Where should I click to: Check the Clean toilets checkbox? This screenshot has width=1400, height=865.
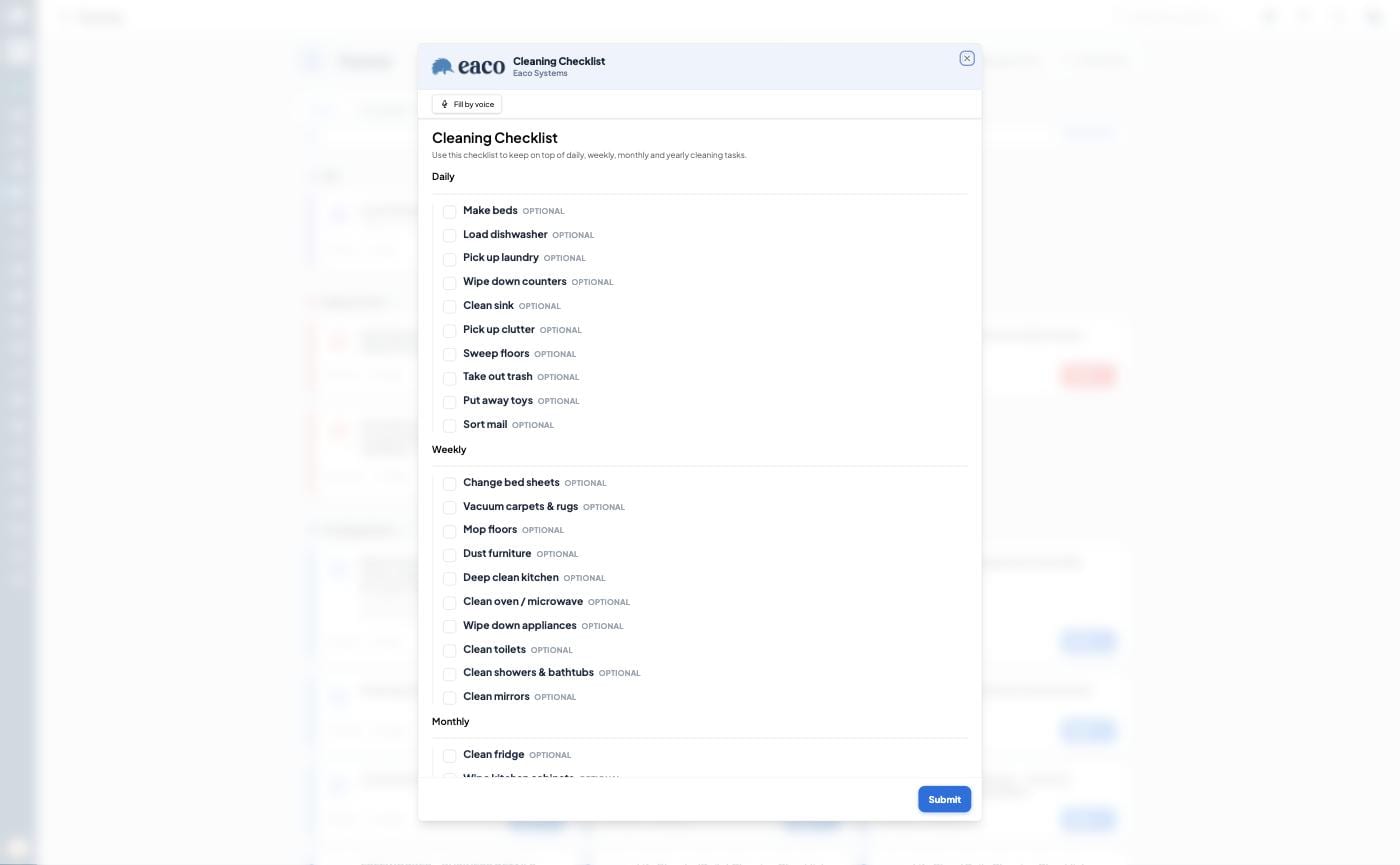[x=450, y=651]
